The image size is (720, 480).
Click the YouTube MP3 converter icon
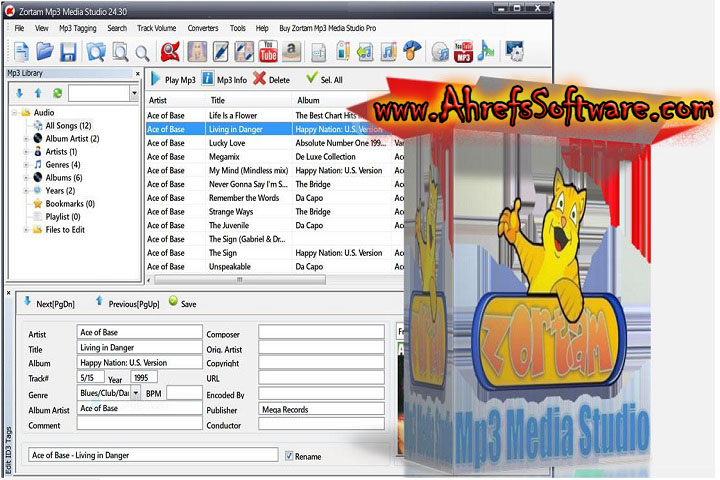463,51
